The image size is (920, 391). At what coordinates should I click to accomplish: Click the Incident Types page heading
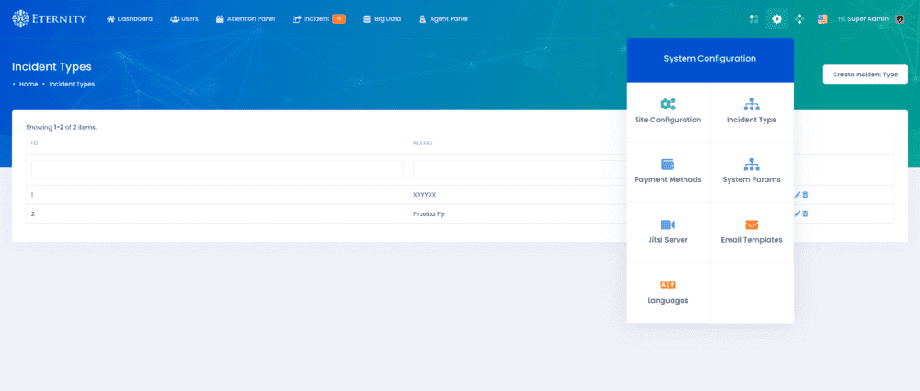pyautogui.click(x=52, y=67)
